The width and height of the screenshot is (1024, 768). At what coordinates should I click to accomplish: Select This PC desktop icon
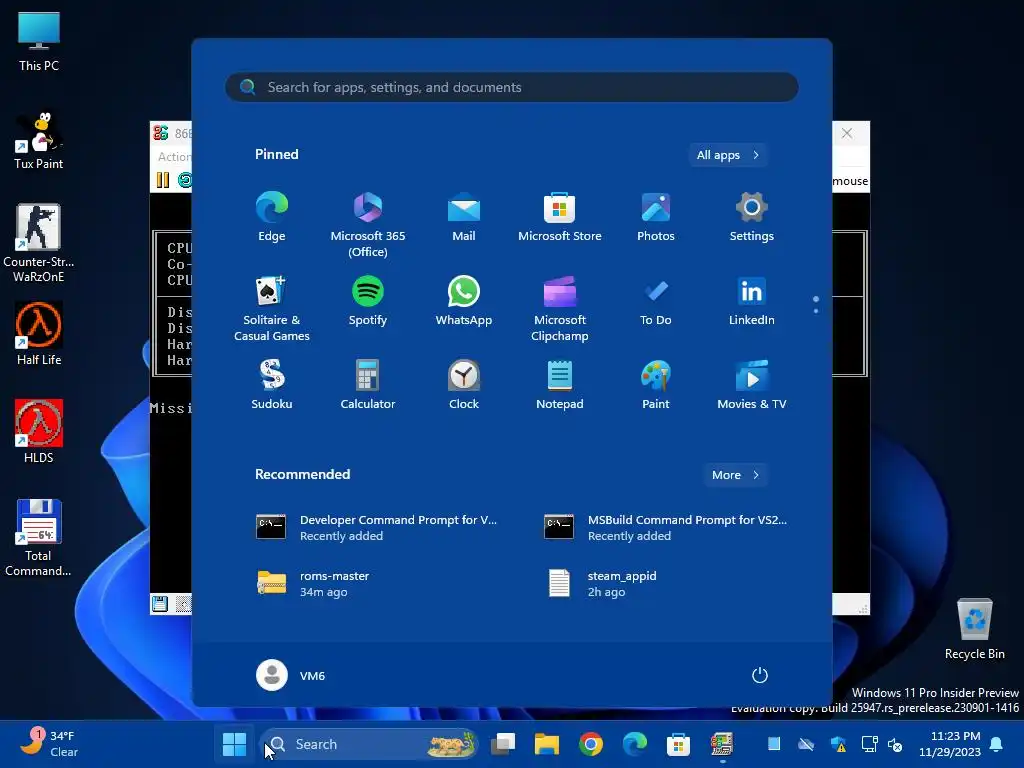pos(39,40)
